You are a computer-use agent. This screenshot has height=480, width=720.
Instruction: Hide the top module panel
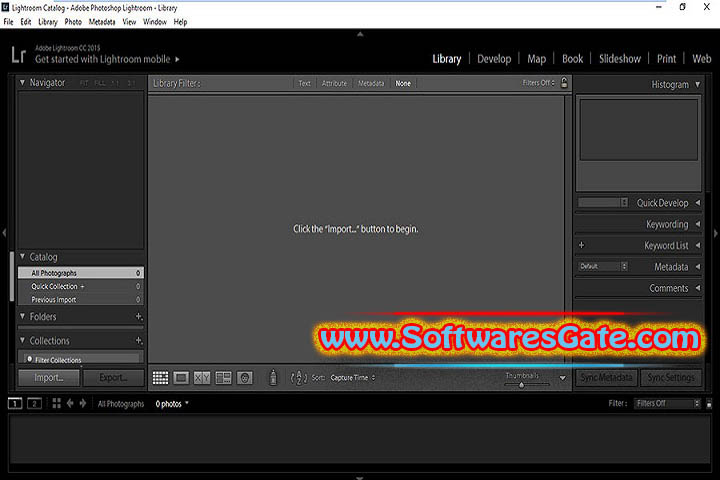(x=360, y=34)
